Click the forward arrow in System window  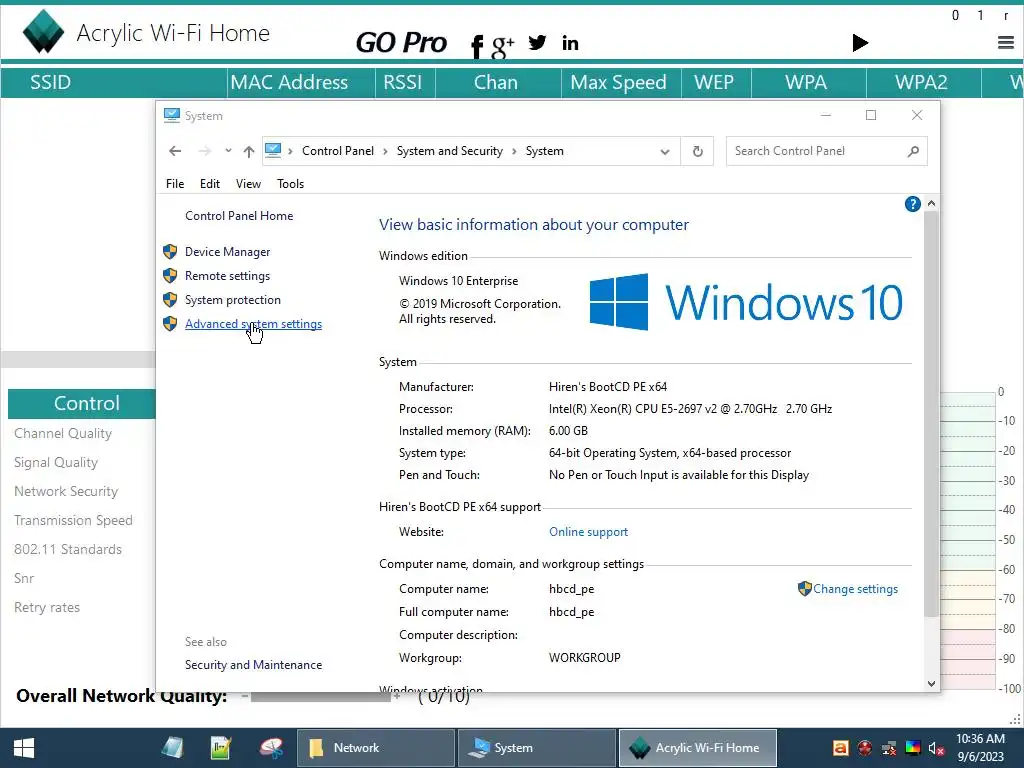(204, 151)
